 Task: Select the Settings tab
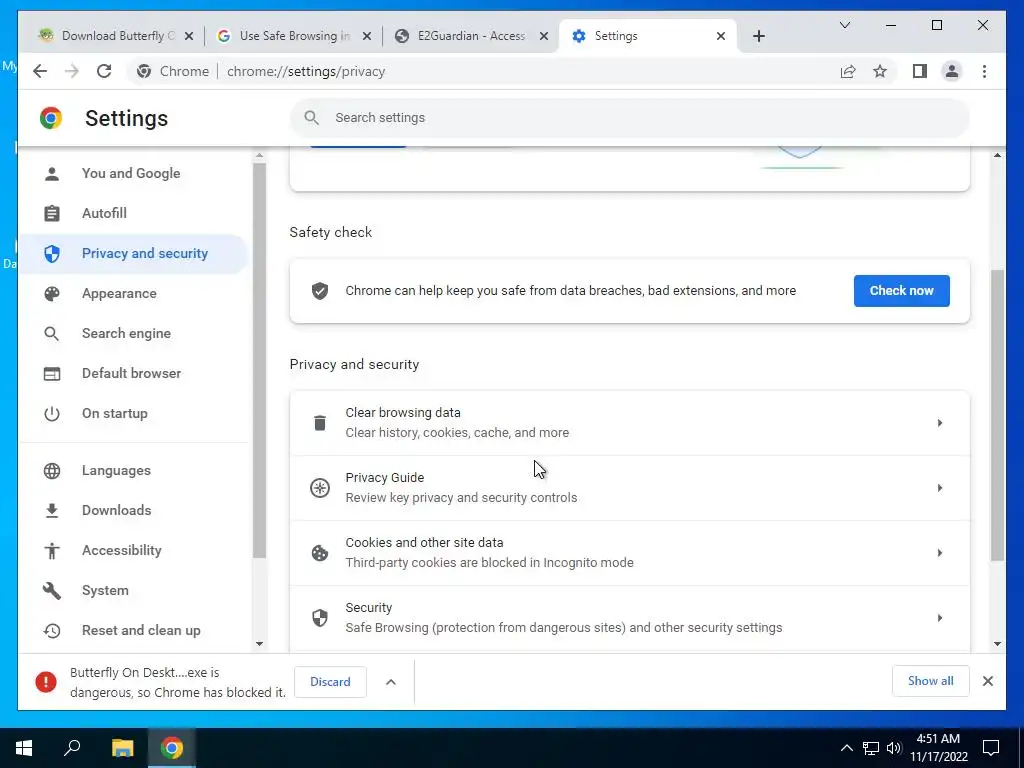point(648,36)
